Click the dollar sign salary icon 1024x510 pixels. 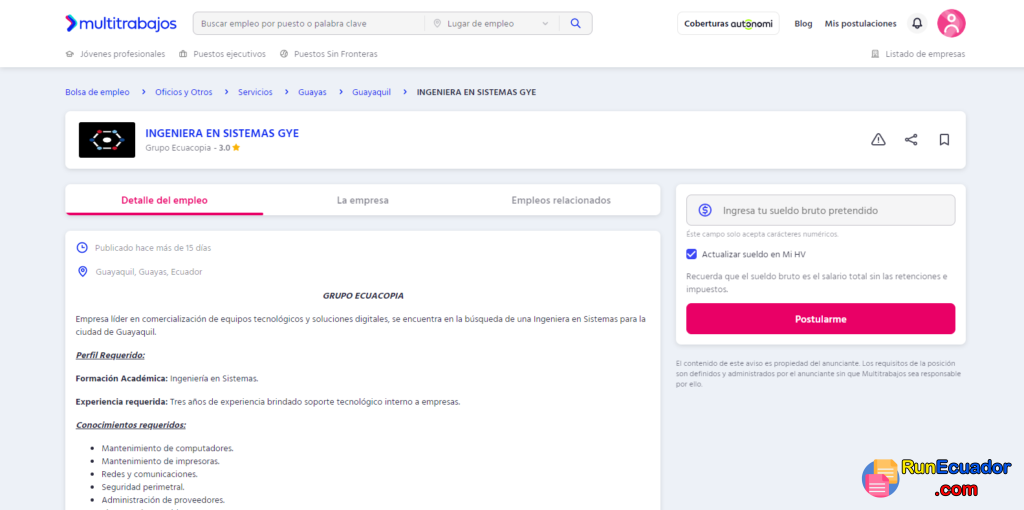(705, 210)
